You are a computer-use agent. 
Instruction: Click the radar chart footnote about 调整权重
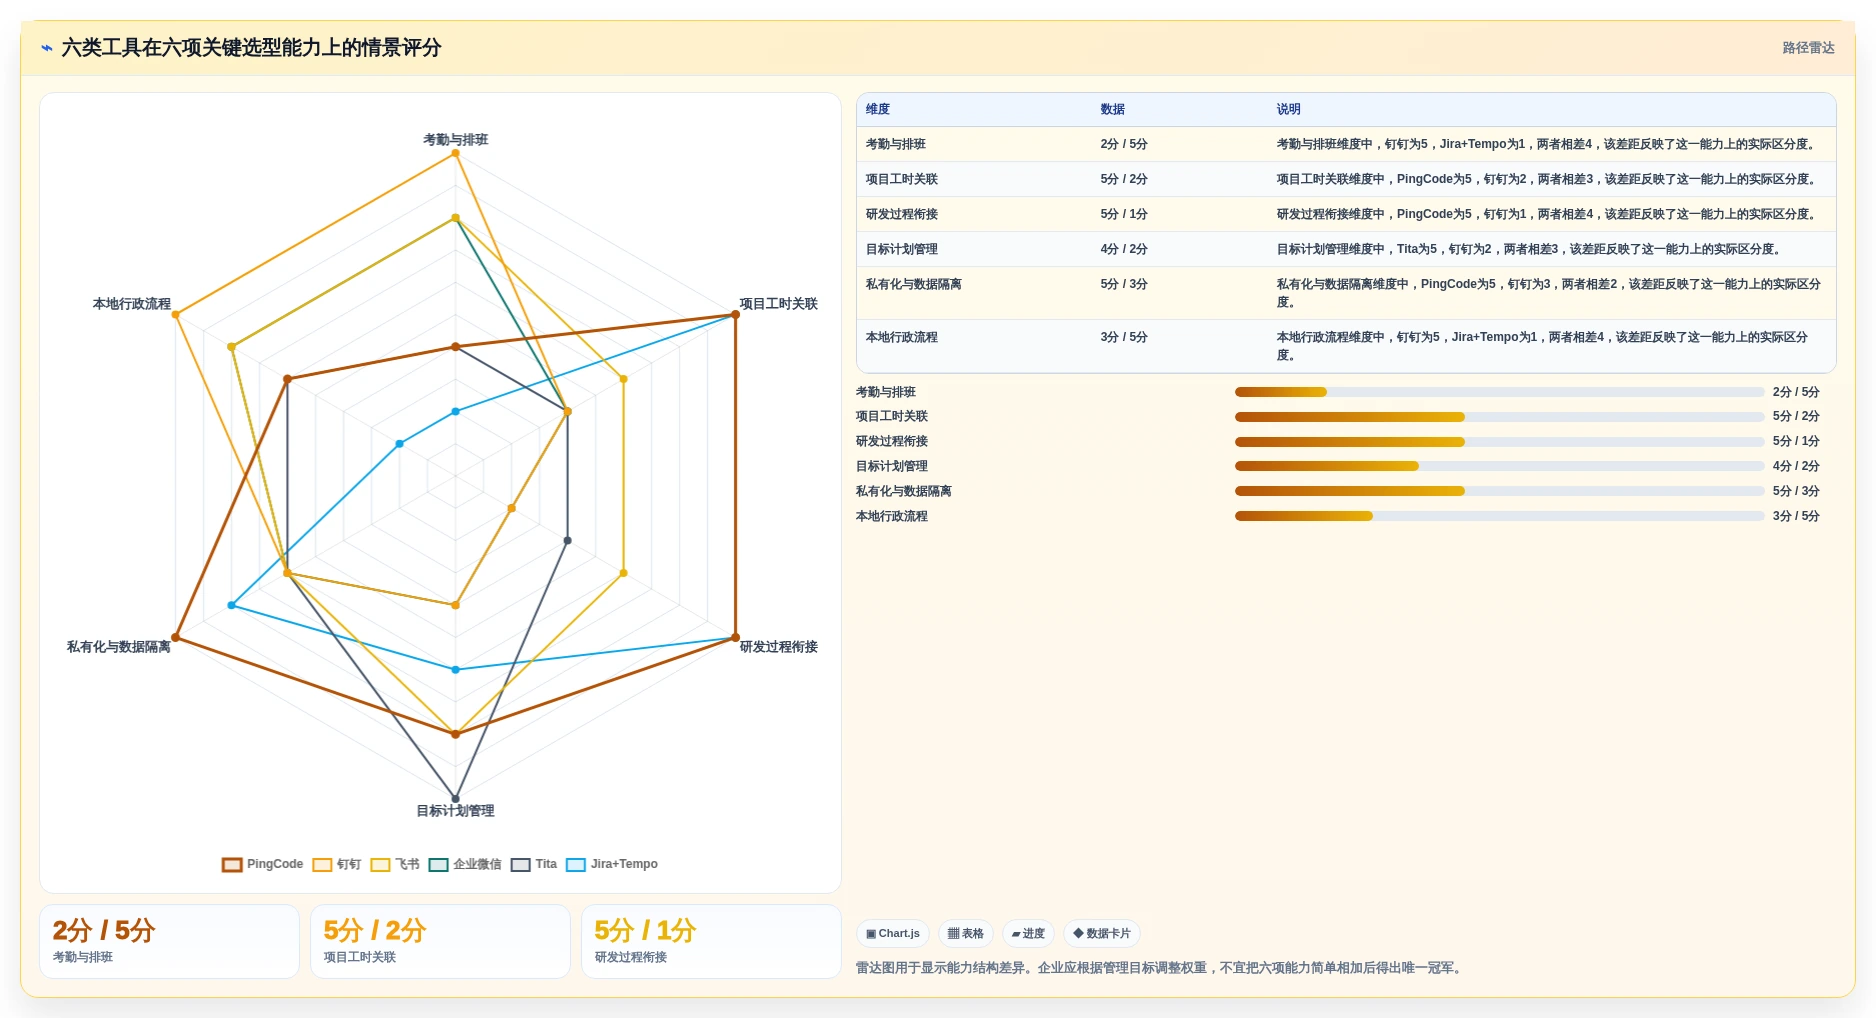click(1161, 968)
